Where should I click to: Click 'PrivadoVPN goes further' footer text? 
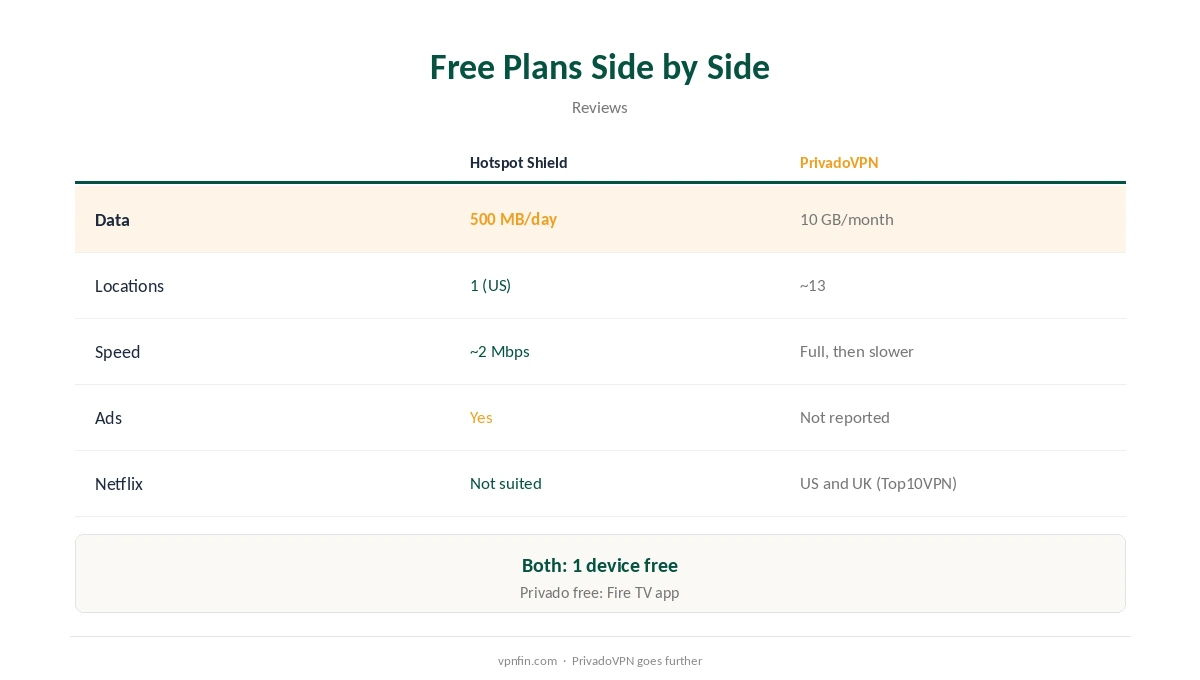click(x=637, y=661)
